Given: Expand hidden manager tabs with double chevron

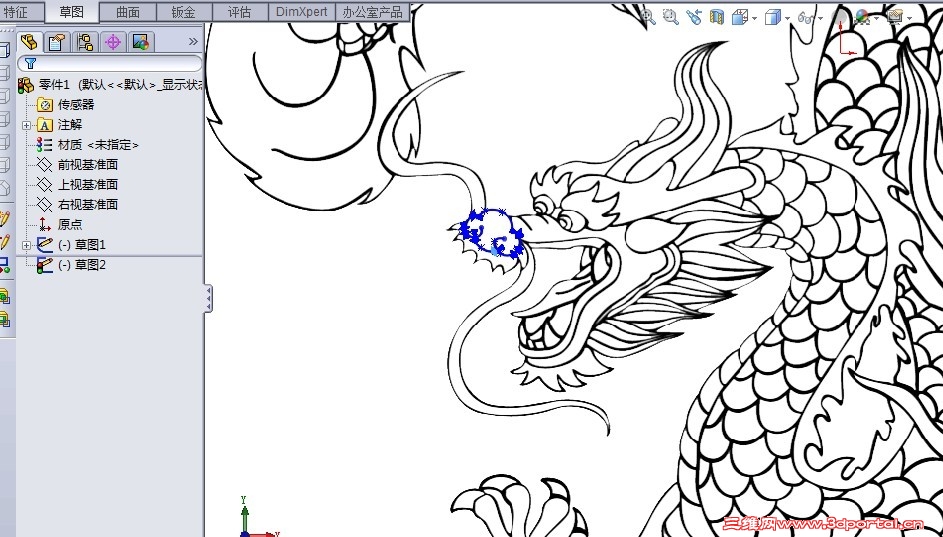Looking at the screenshot, I should point(193,41).
